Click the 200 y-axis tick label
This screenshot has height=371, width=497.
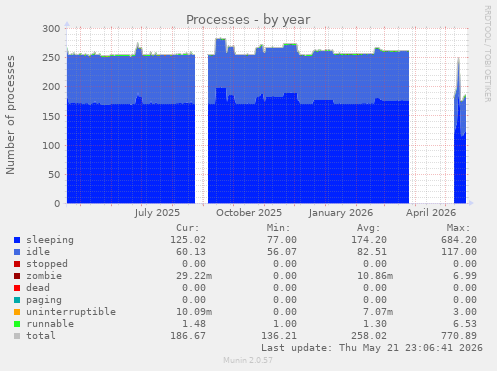[x=51, y=87]
